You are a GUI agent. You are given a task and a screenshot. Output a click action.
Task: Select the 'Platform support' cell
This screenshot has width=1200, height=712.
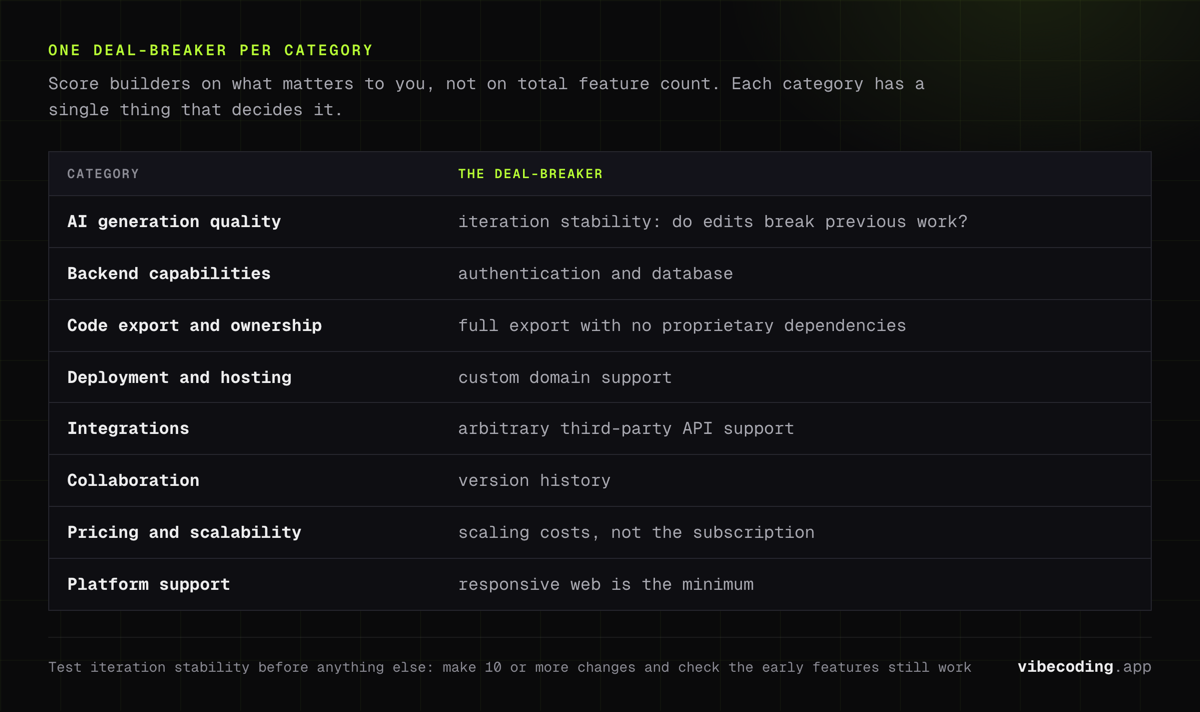148,585
